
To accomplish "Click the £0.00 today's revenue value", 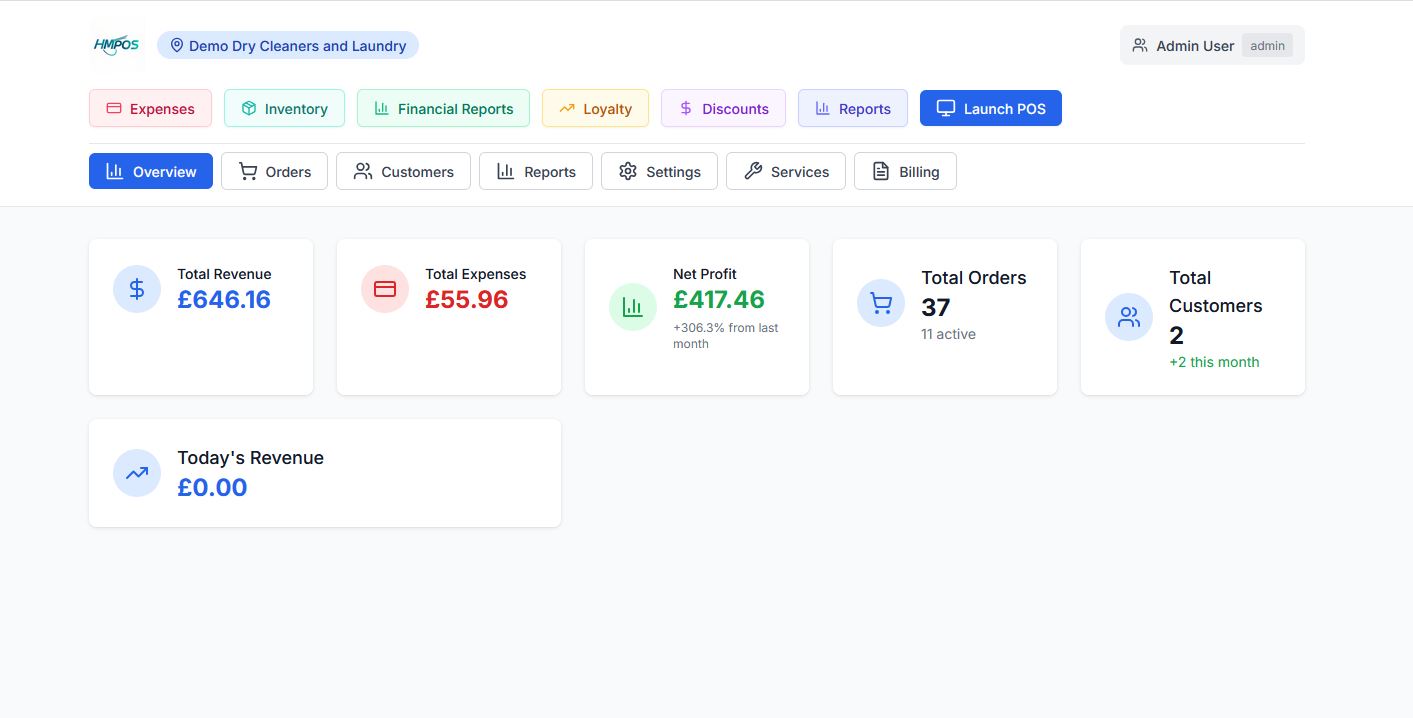I will (212, 487).
